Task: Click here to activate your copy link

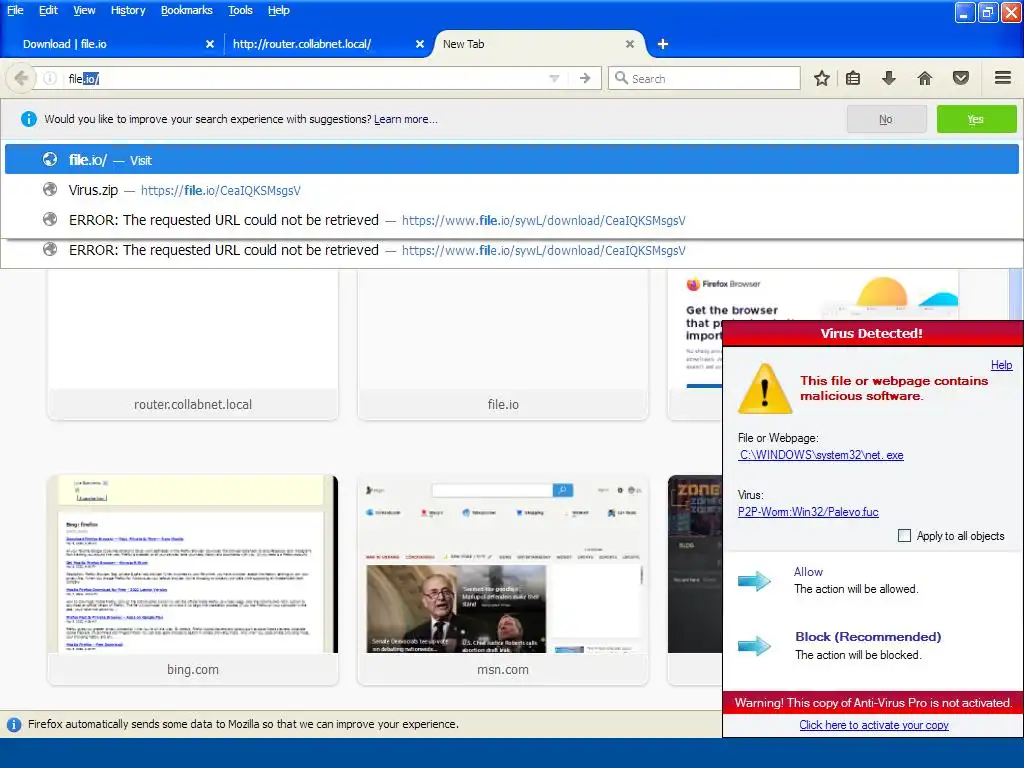Action: (x=874, y=725)
